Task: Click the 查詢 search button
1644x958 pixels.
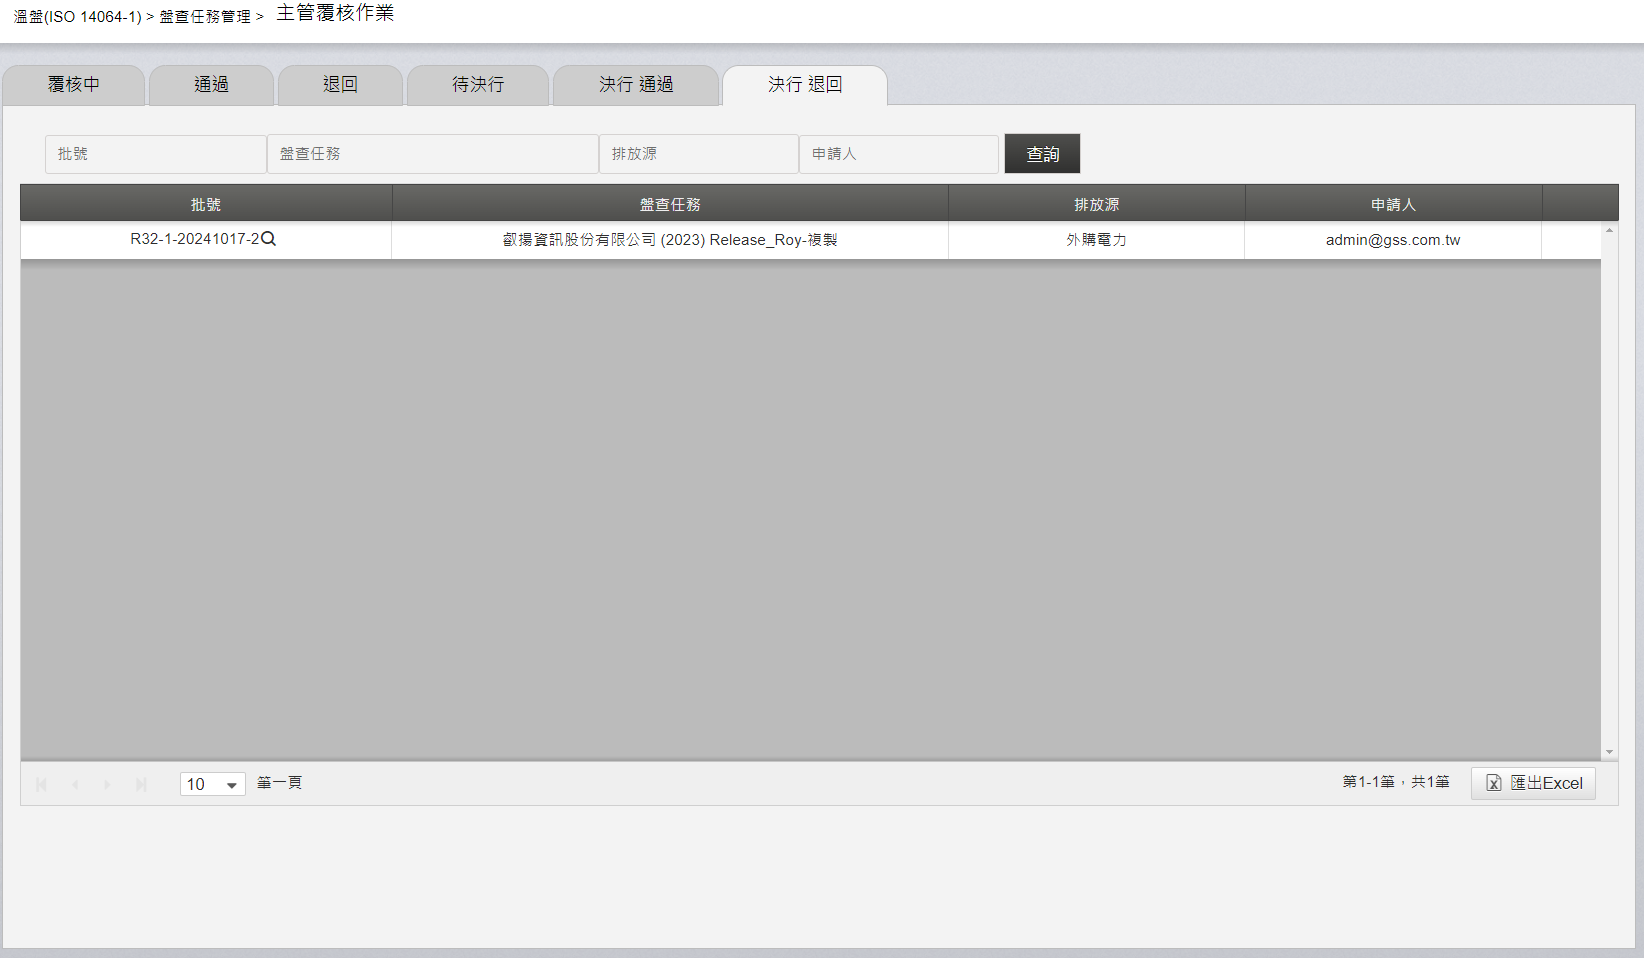Action: pyautogui.click(x=1042, y=154)
